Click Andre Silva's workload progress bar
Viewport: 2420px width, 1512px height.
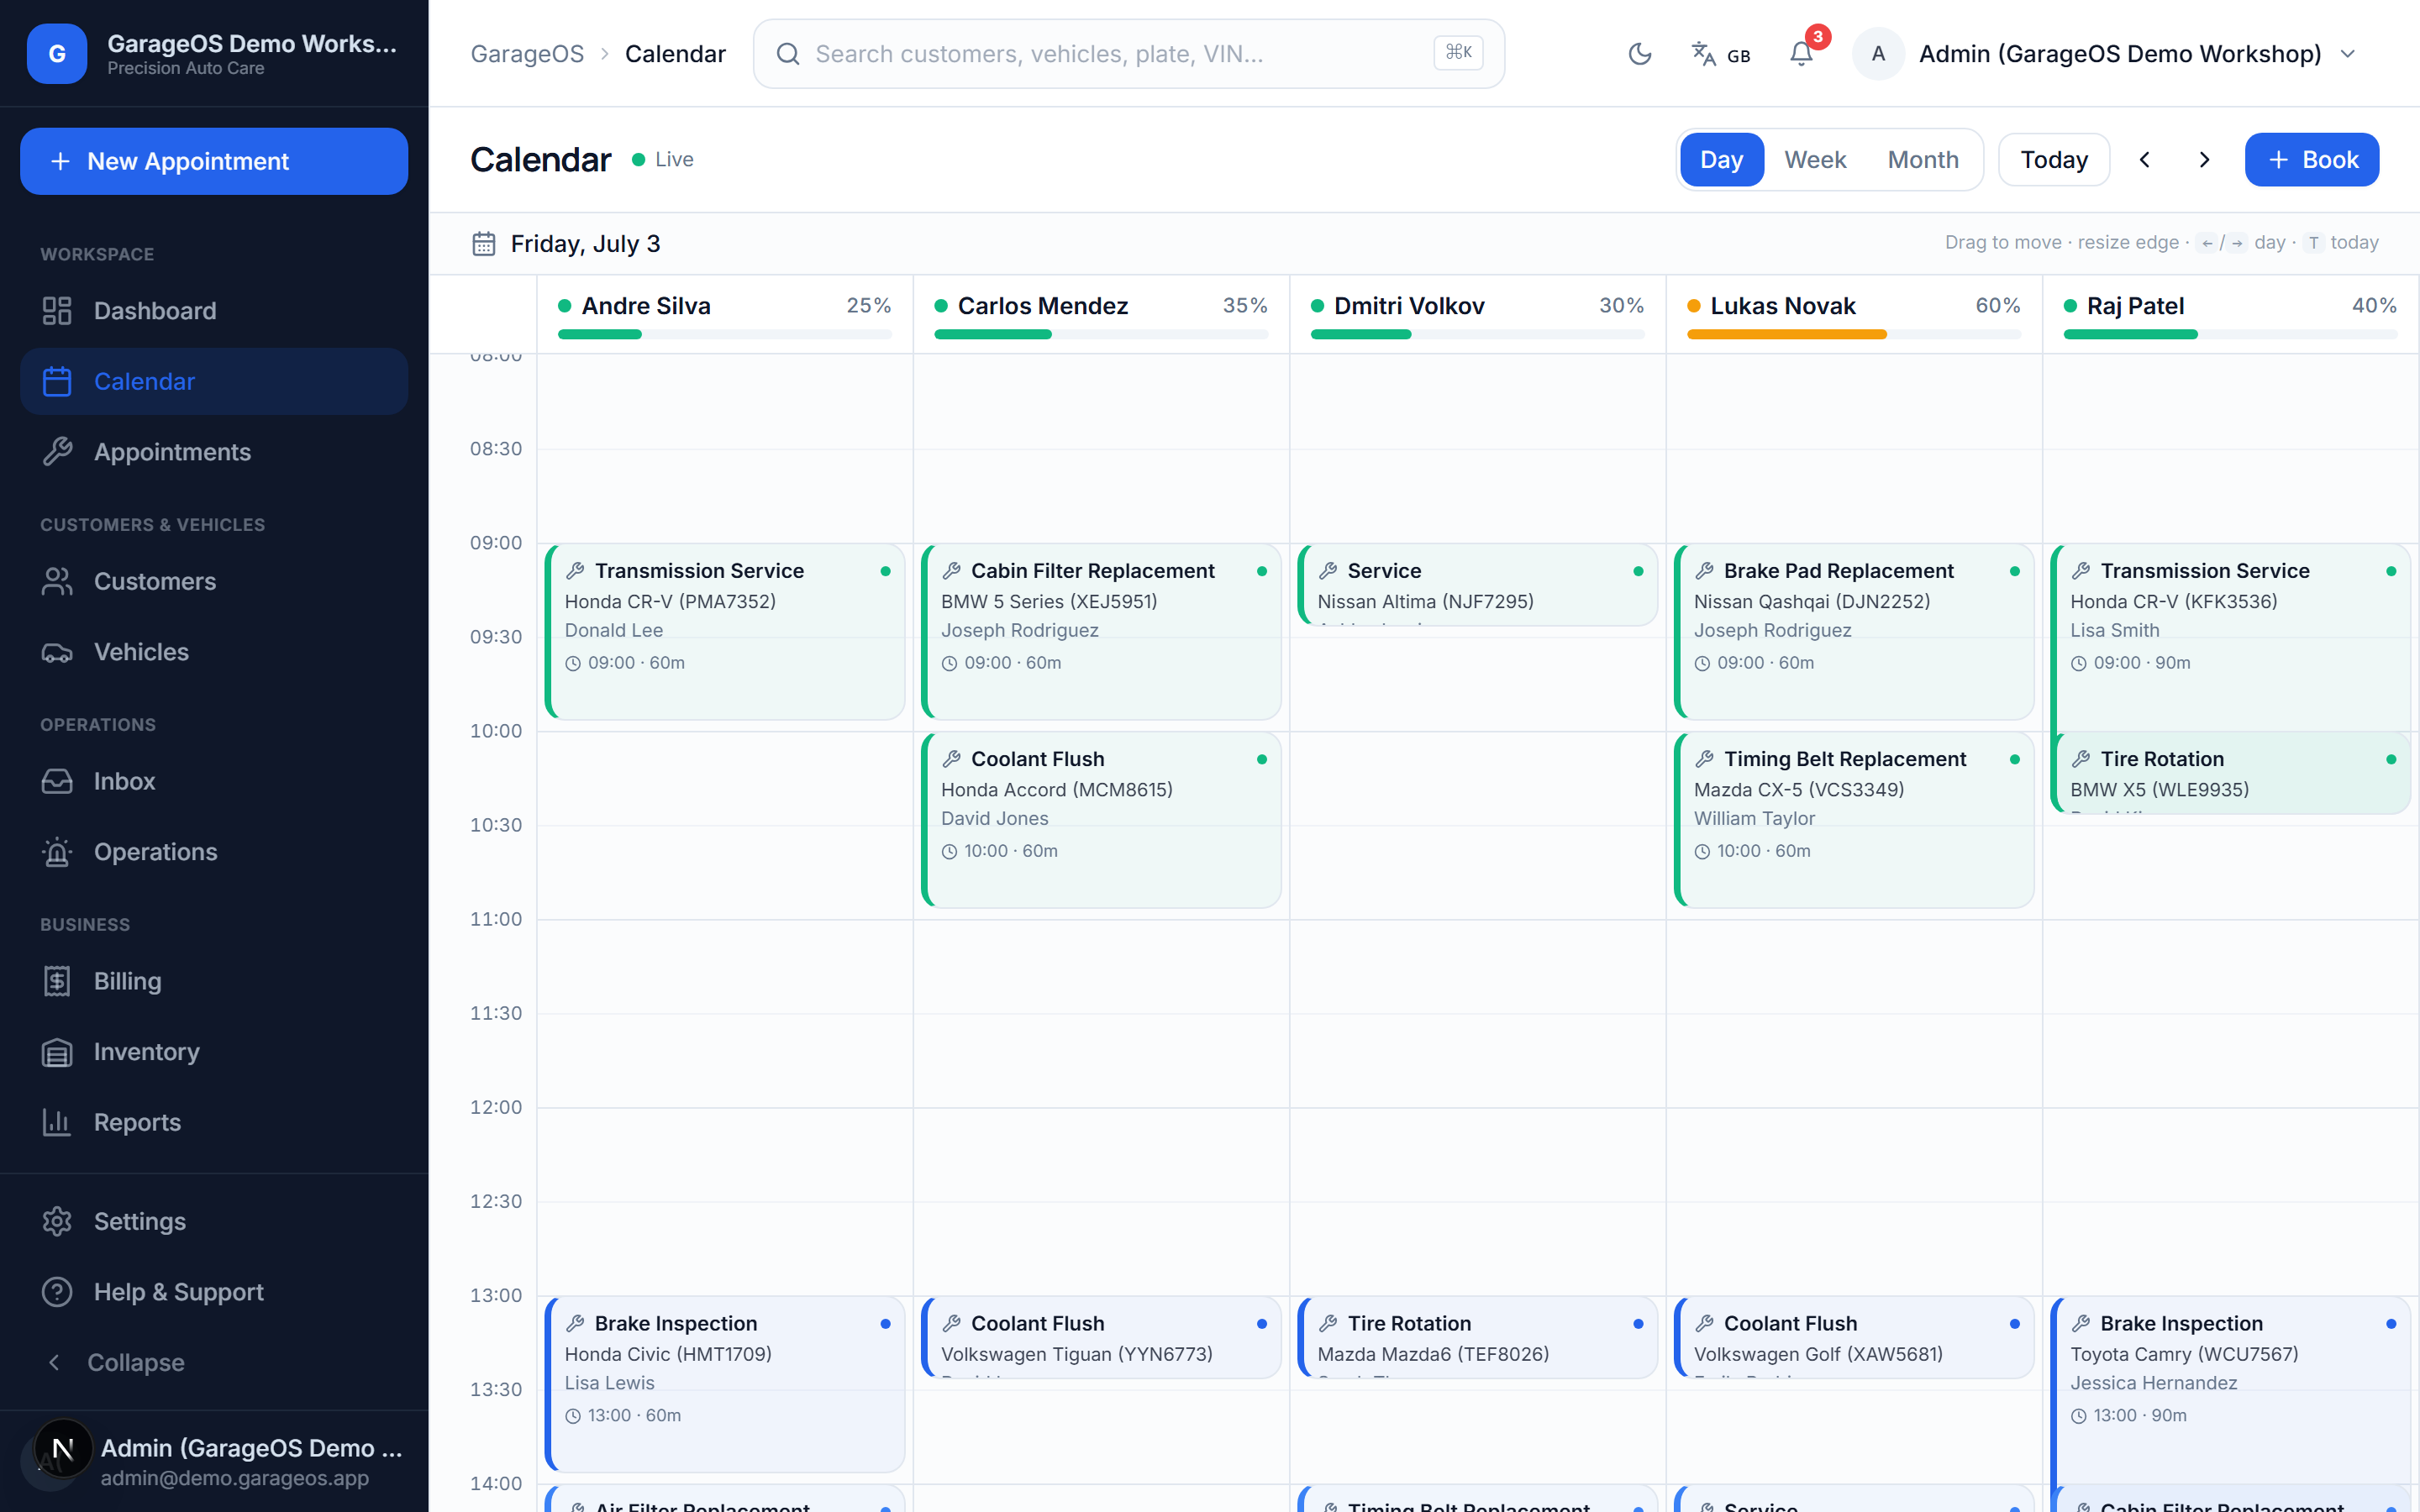[724, 334]
